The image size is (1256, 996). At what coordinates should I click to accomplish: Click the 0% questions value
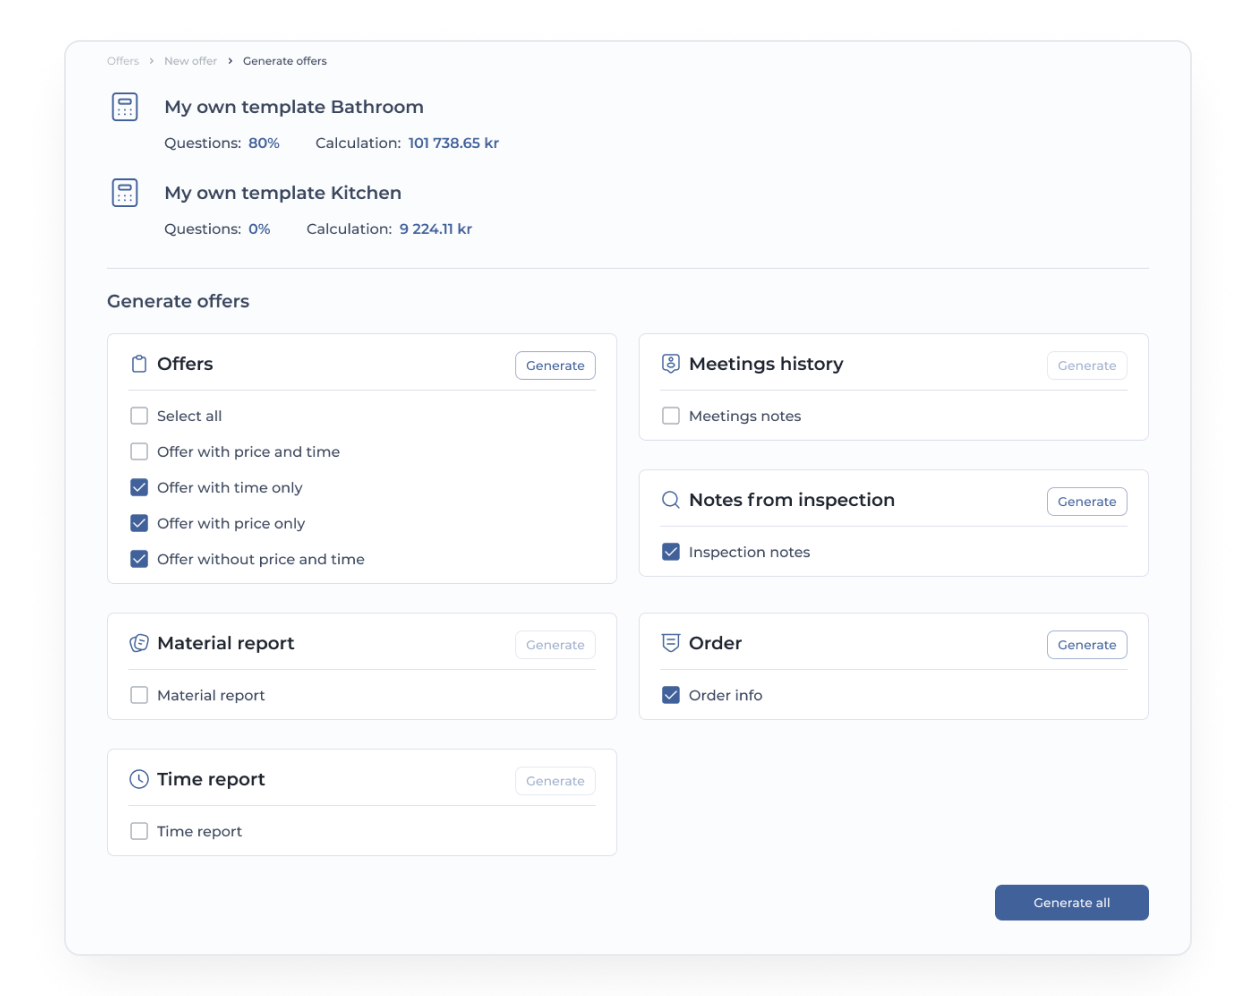point(259,229)
